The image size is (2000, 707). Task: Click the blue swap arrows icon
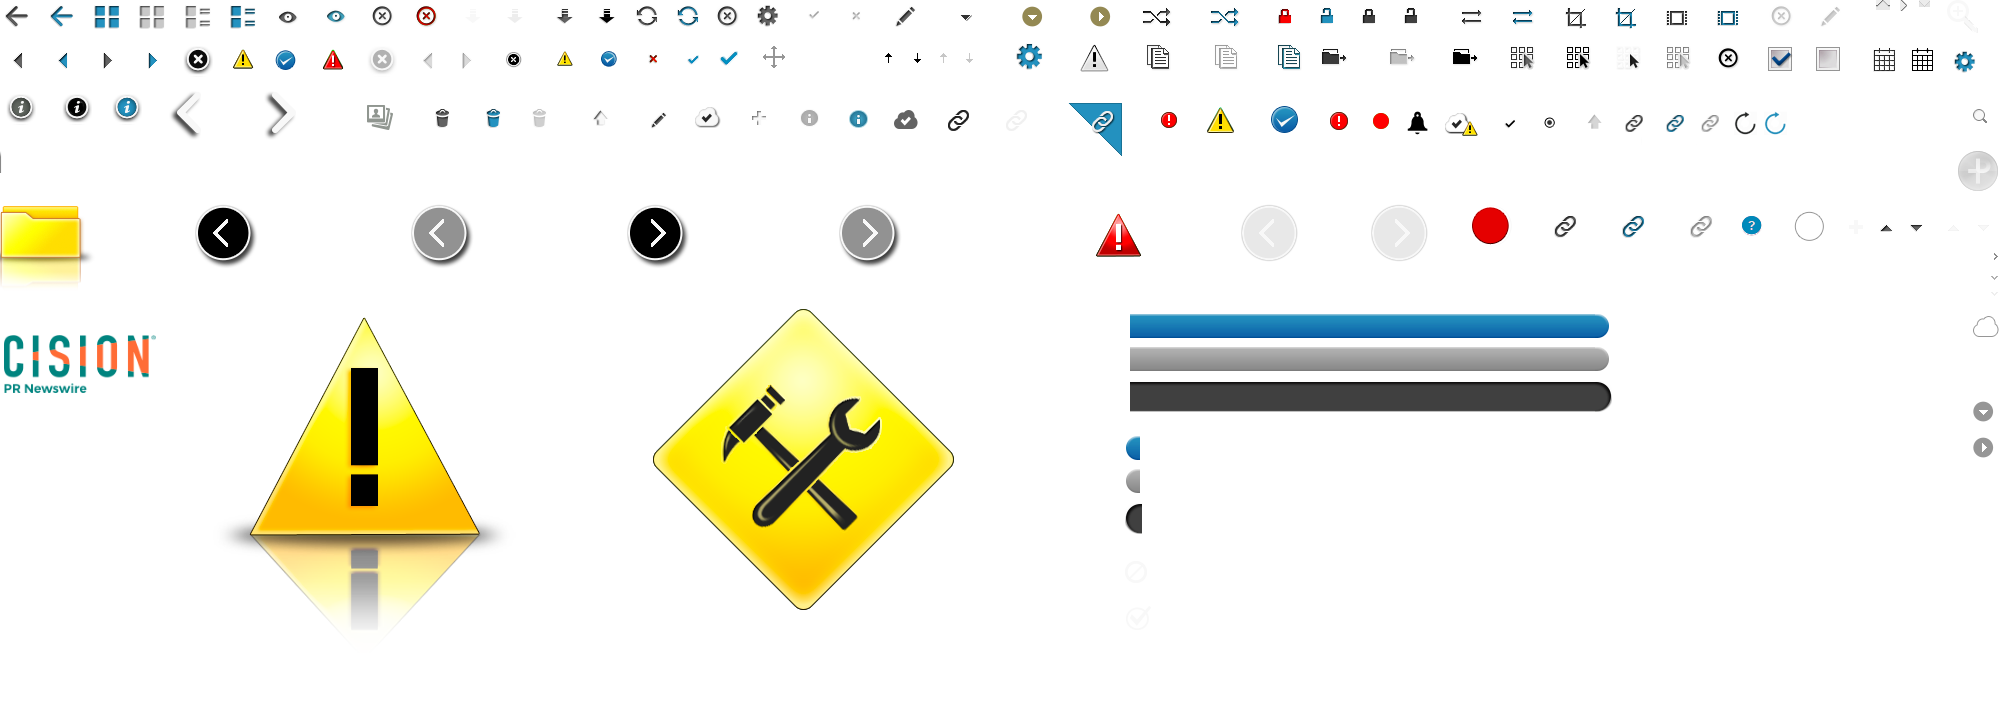1522,17
